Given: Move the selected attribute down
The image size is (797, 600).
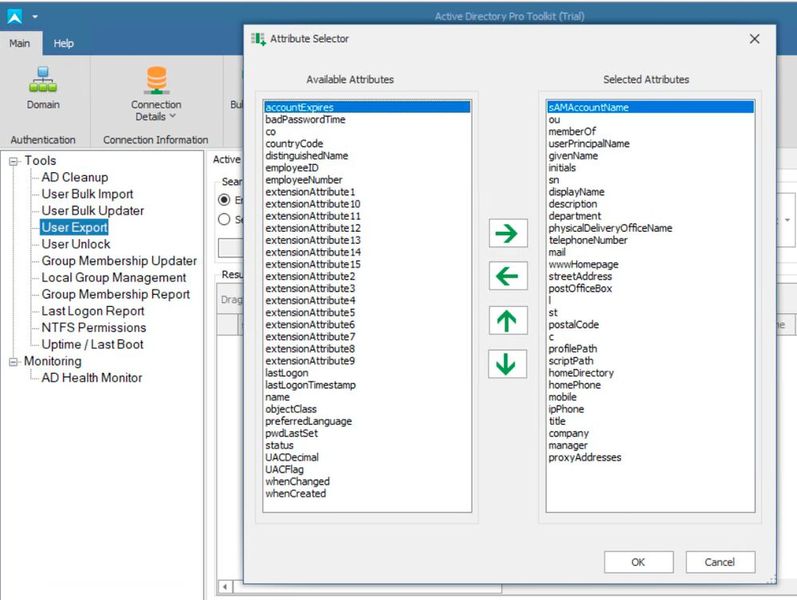Looking at the screenshot, I should 508,364.
